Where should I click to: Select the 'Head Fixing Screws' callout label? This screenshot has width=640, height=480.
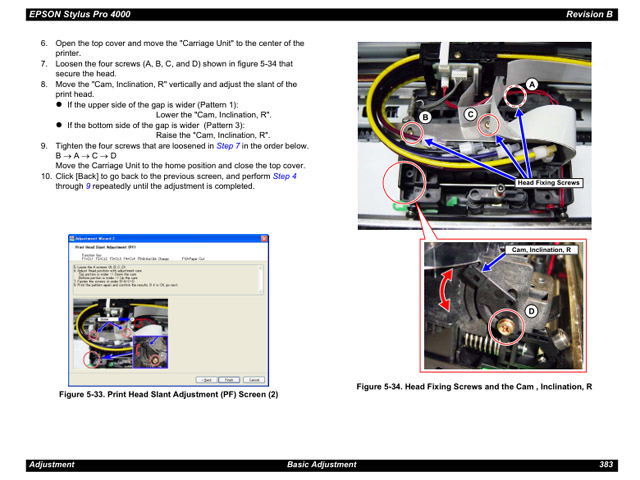548,183
